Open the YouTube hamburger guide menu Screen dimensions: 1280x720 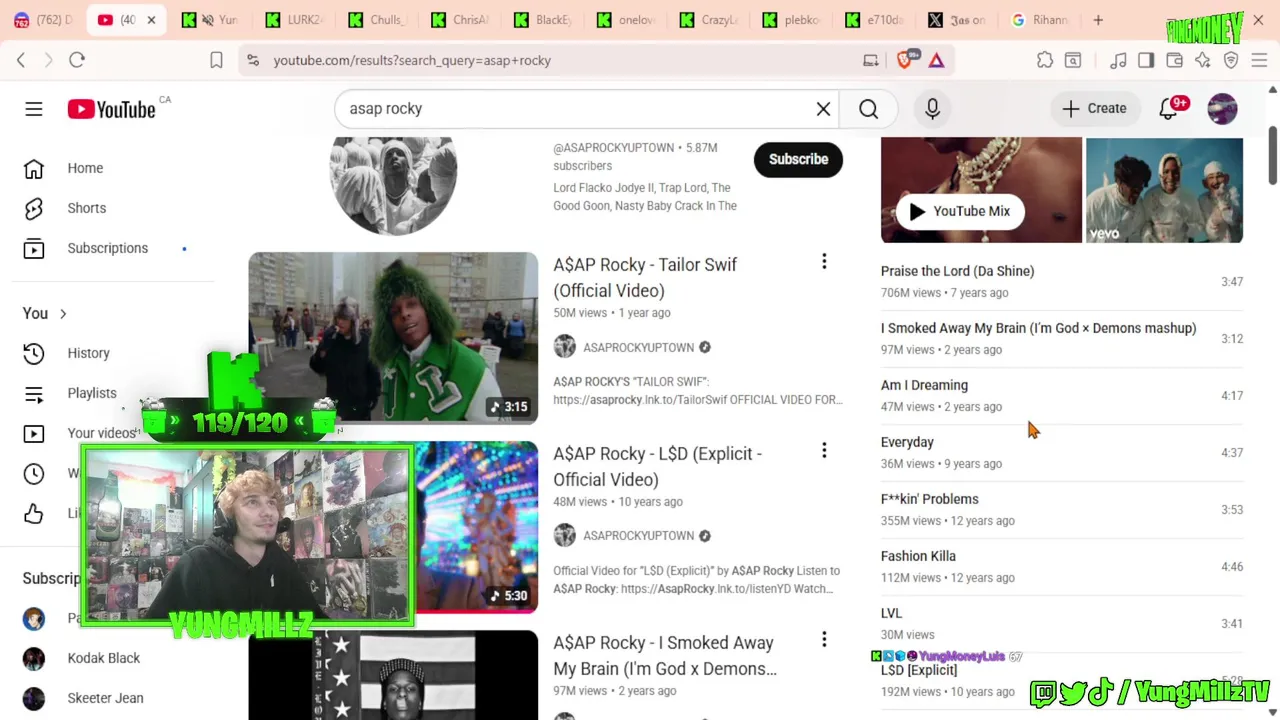pos(34,108)
